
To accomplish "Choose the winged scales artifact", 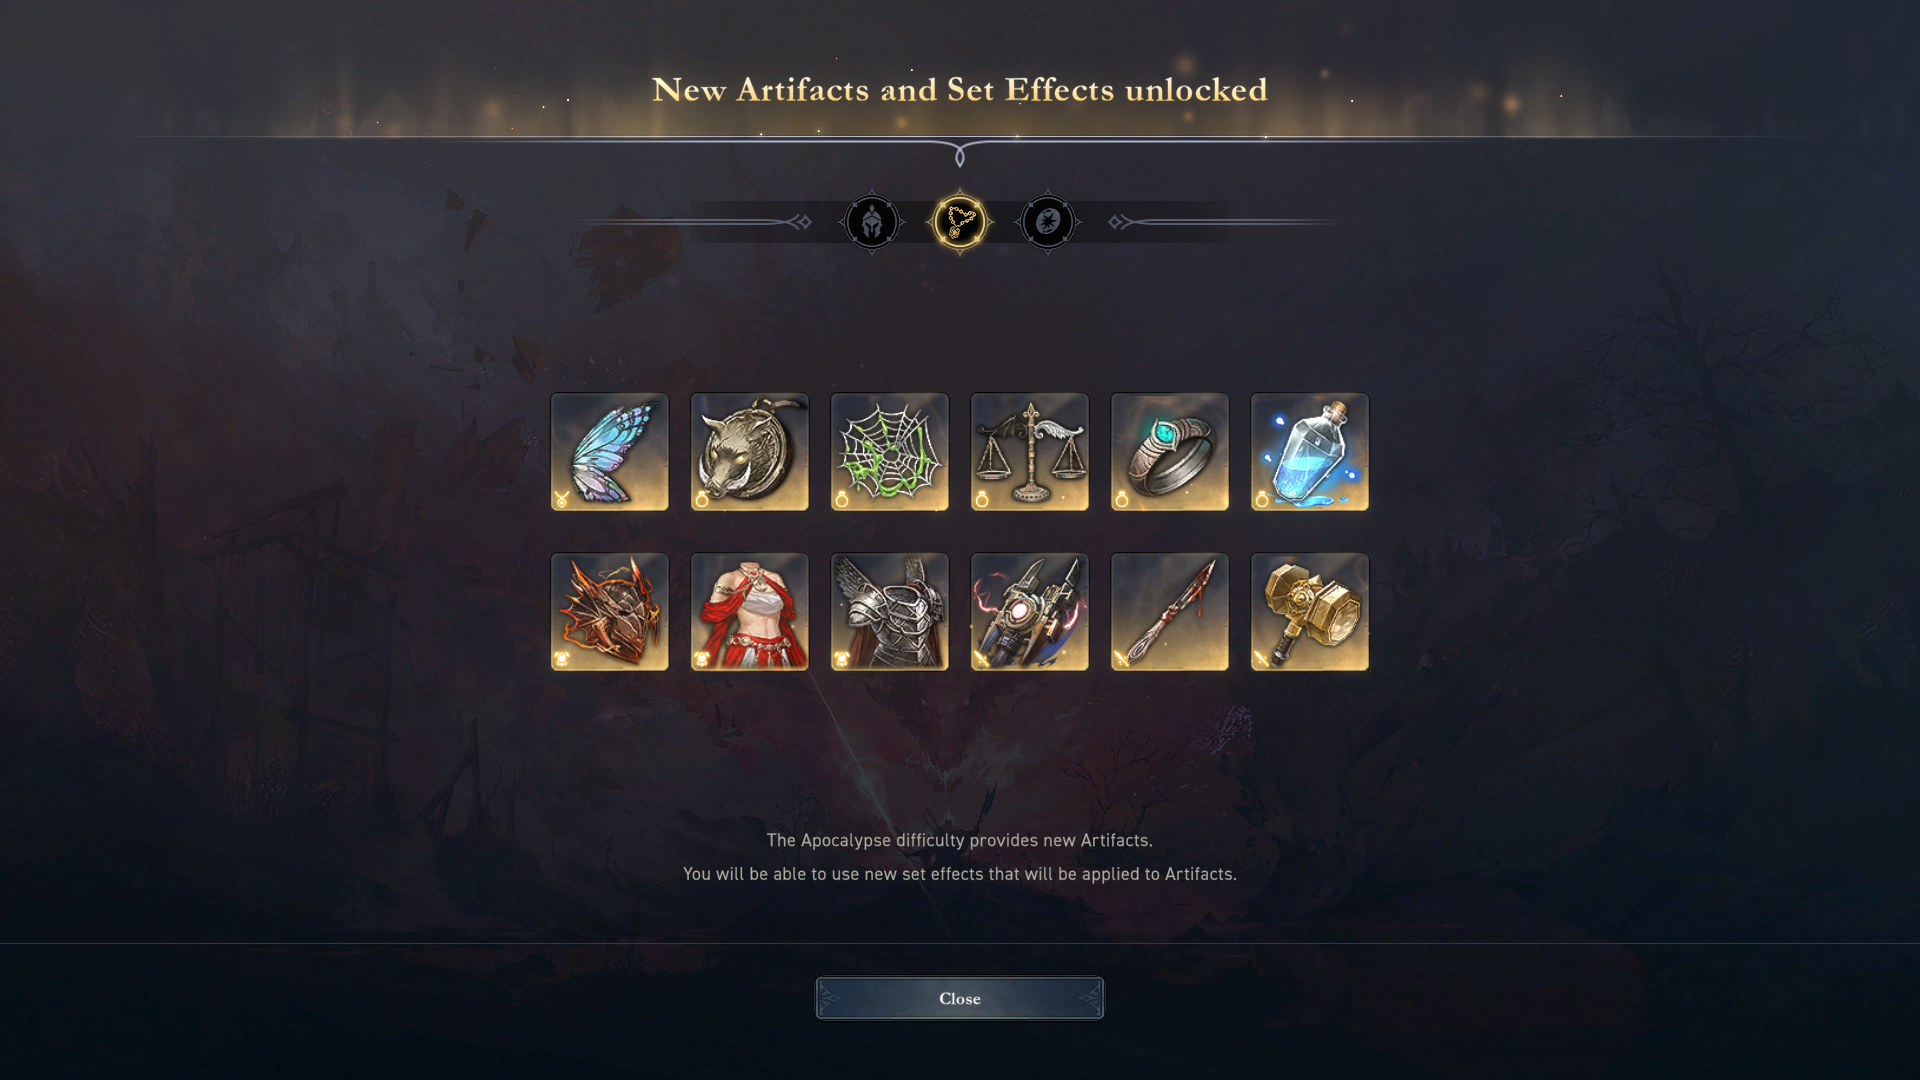I will click(x=1029, y=452).
